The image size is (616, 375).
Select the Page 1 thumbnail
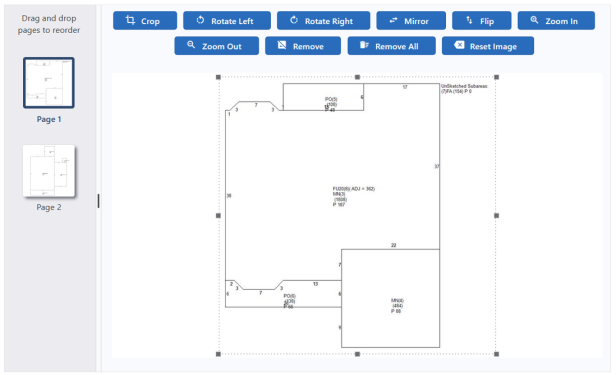pos(49,83)
